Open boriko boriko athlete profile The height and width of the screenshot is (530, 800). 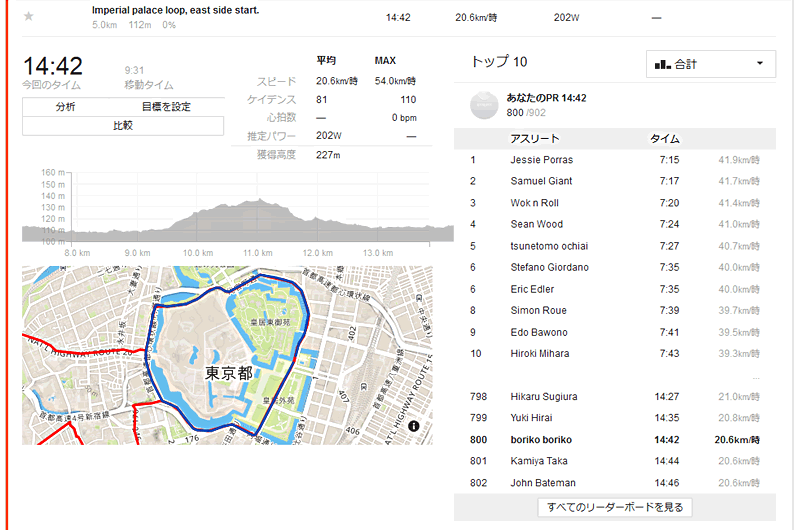tap(541, 439)
